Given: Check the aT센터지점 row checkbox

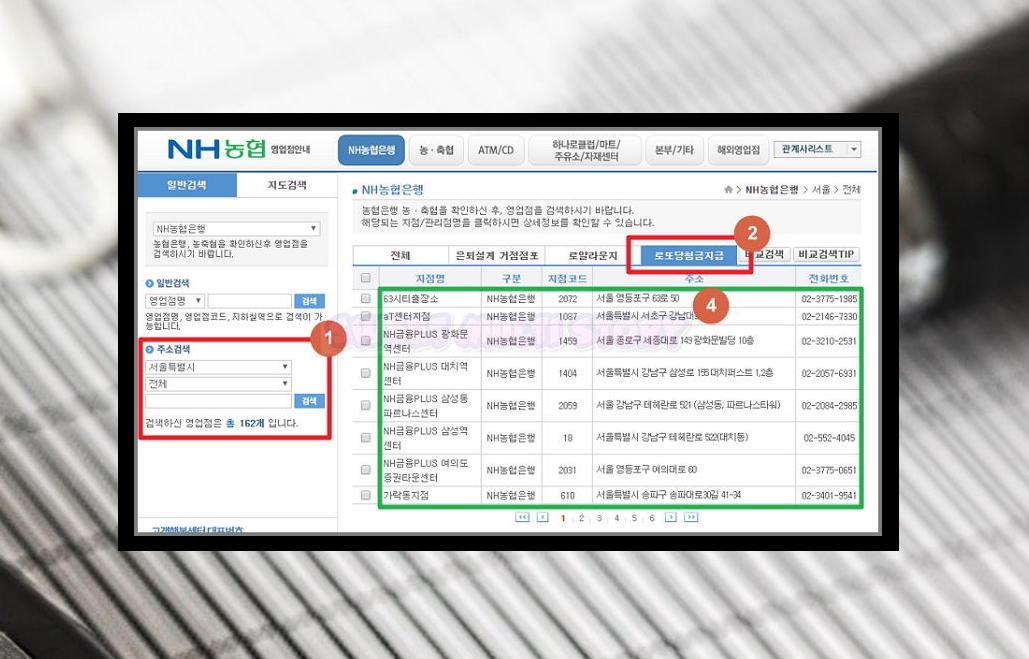Looking at the screenshot, I should 366,316.
